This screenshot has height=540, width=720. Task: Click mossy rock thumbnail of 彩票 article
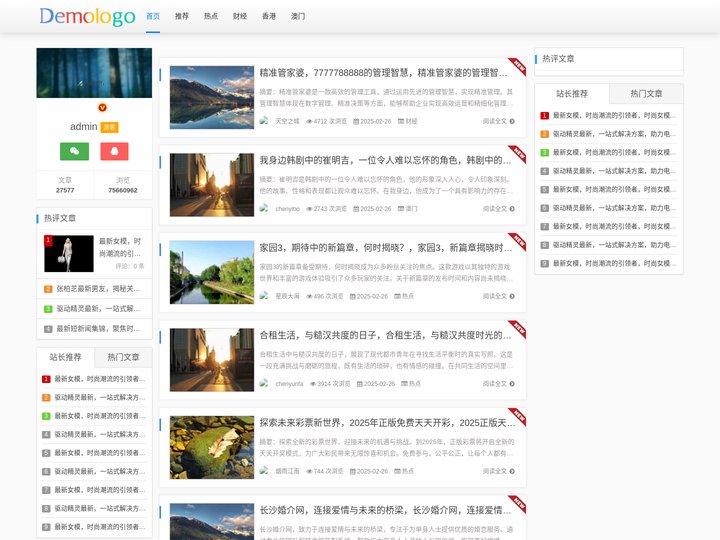pos(212,448)
